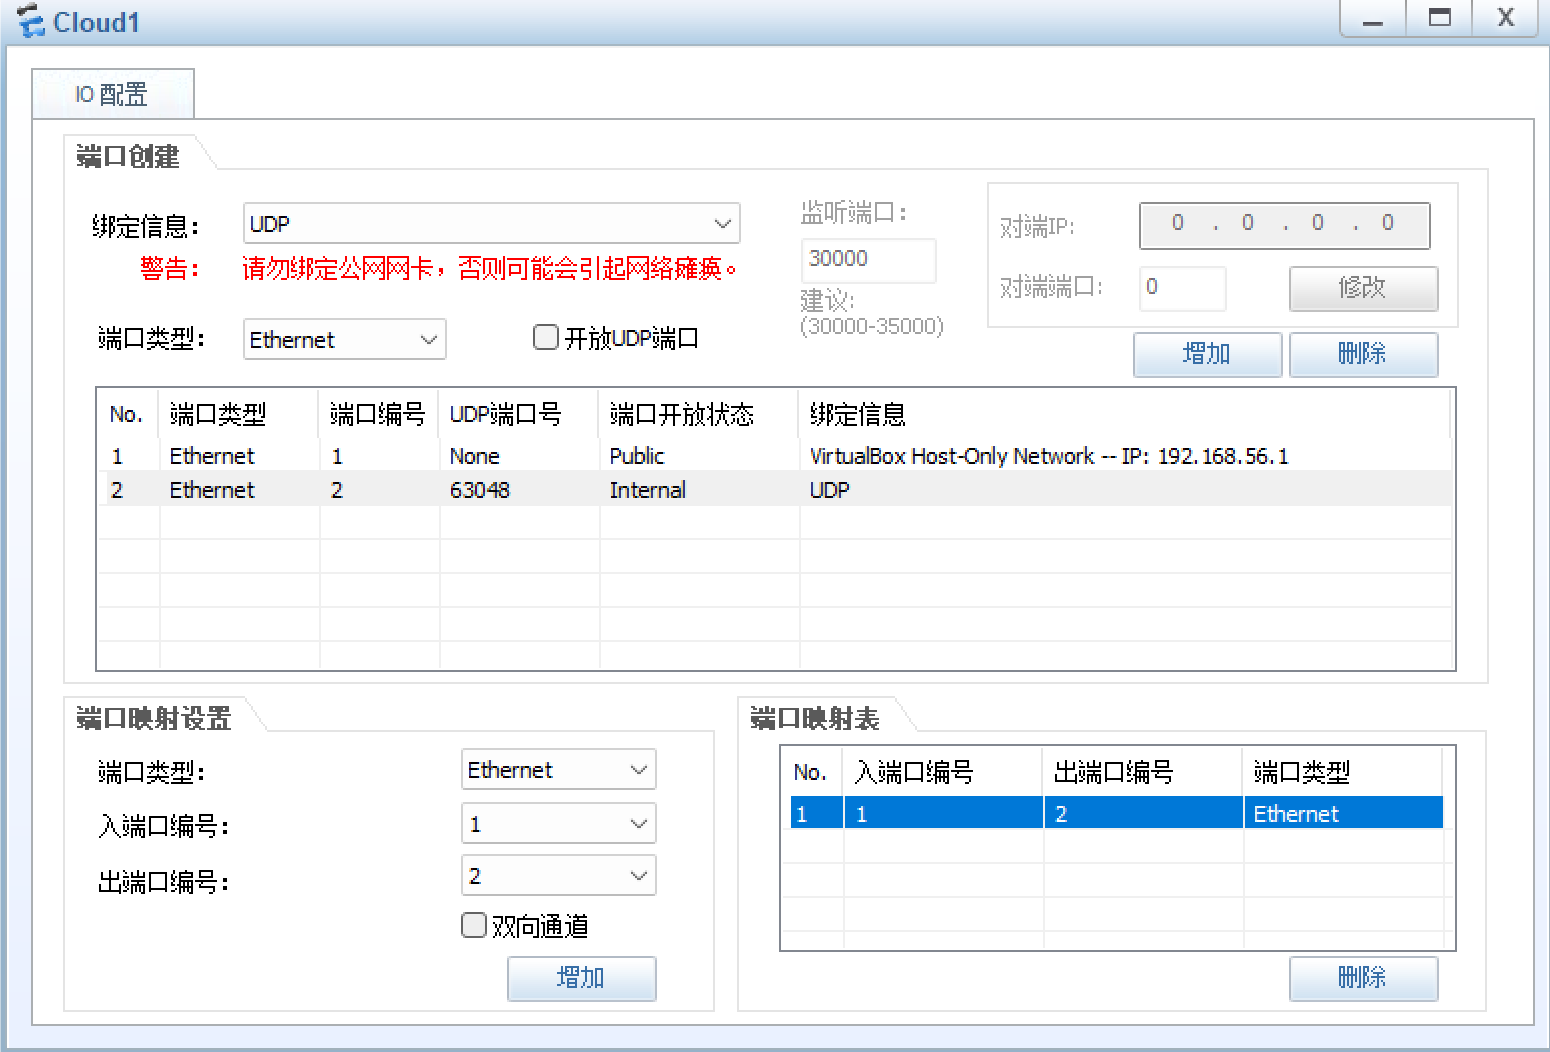Click 增加 button to add port mapping
This screenshot has width=1550, height=1052.
pos(581,978)
